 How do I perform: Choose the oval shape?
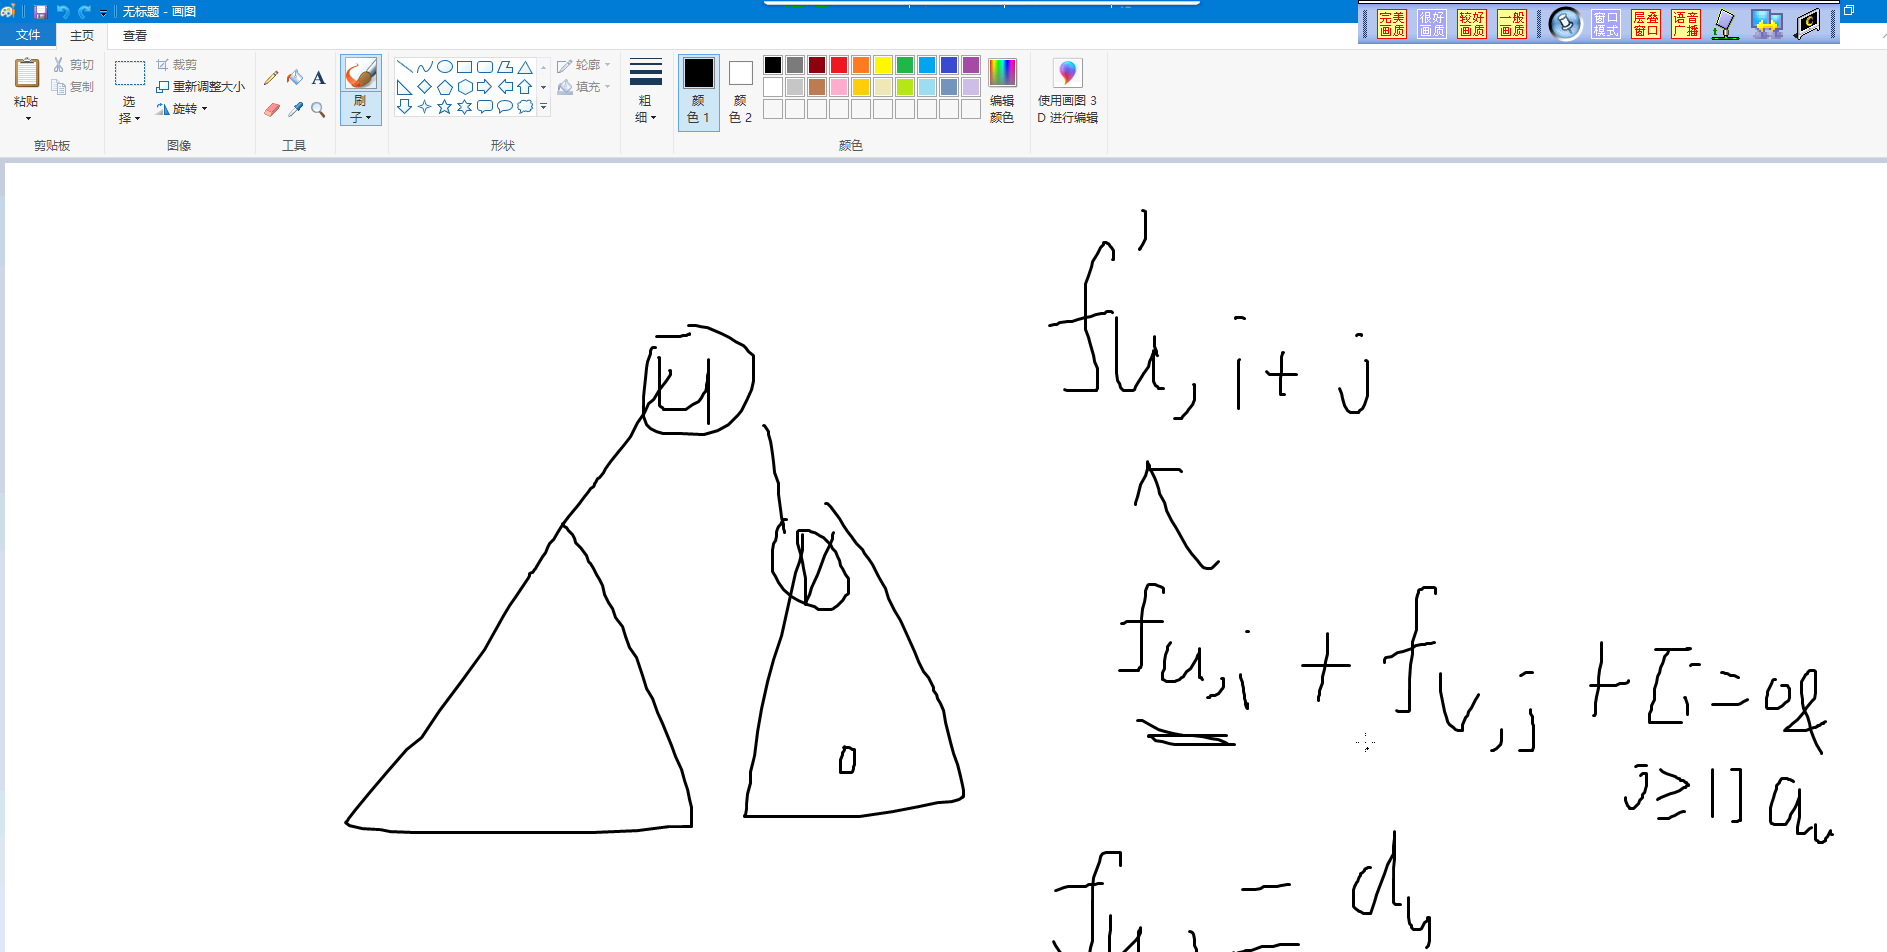click(x=445, y=67)
